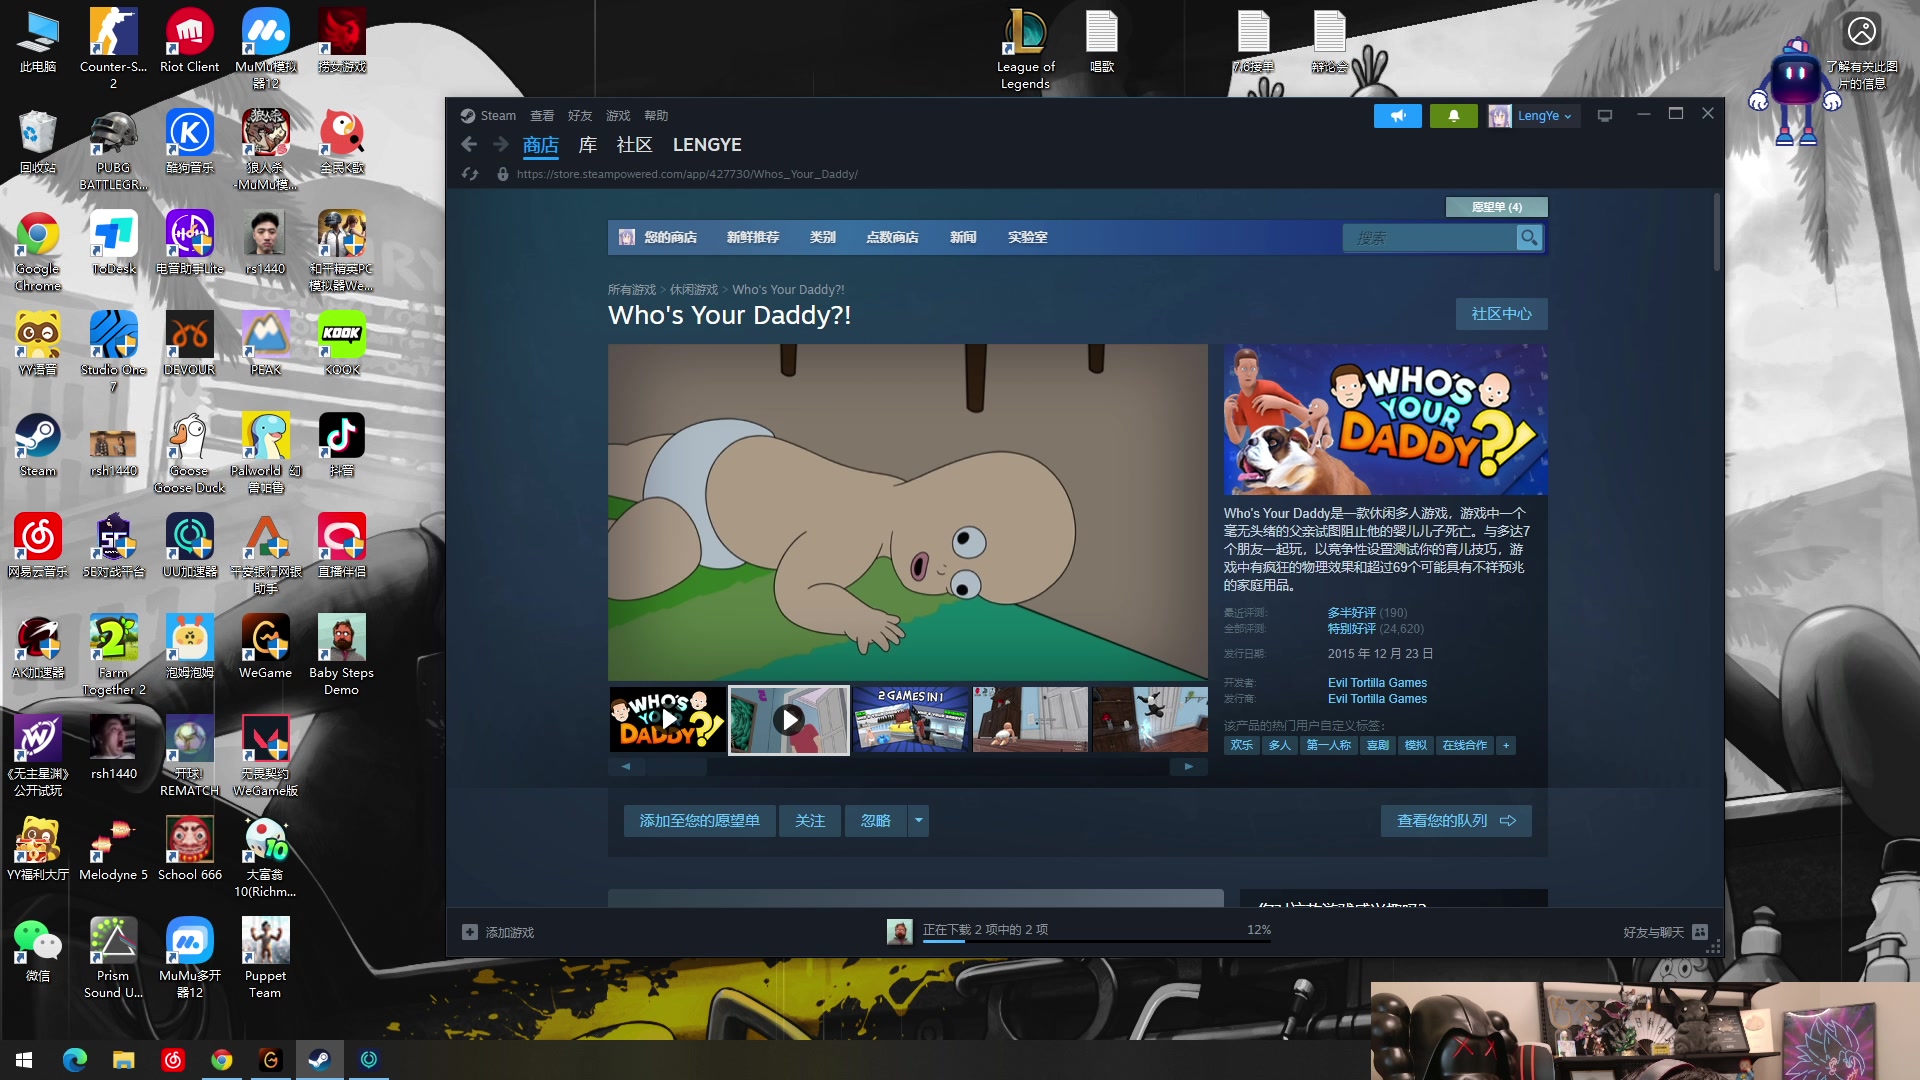The image size is (1920, 1080).
Task: Switch to the 库 library tab
Action: 588,145
